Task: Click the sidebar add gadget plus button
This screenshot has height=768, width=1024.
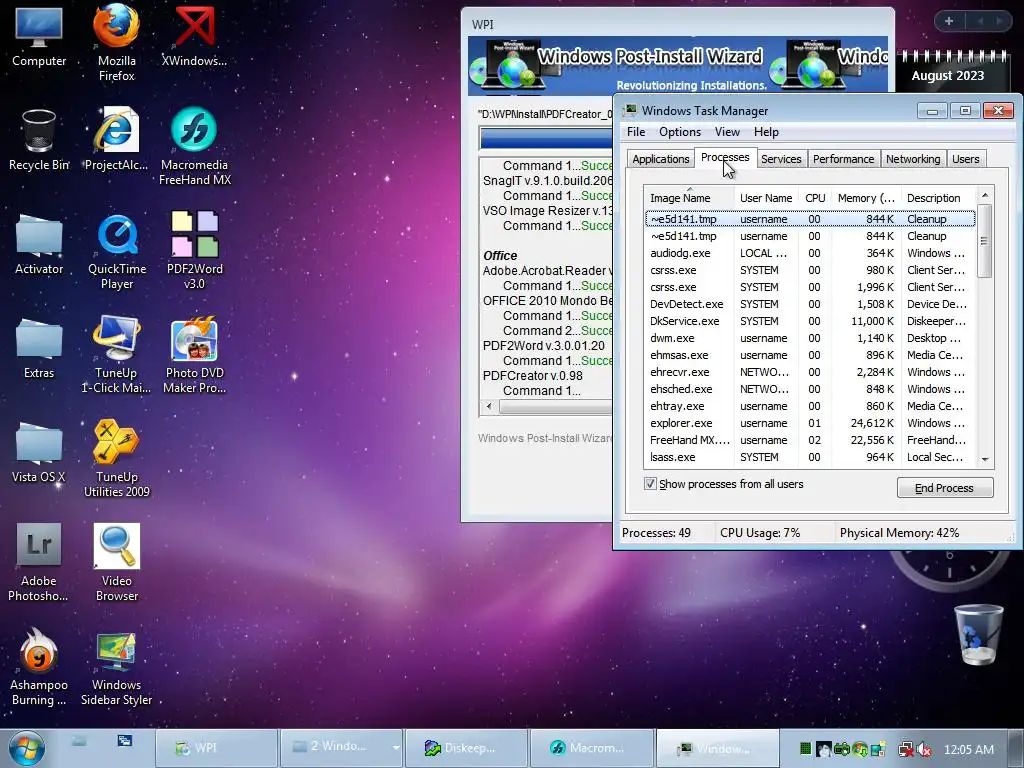Action: coord(949,21)
